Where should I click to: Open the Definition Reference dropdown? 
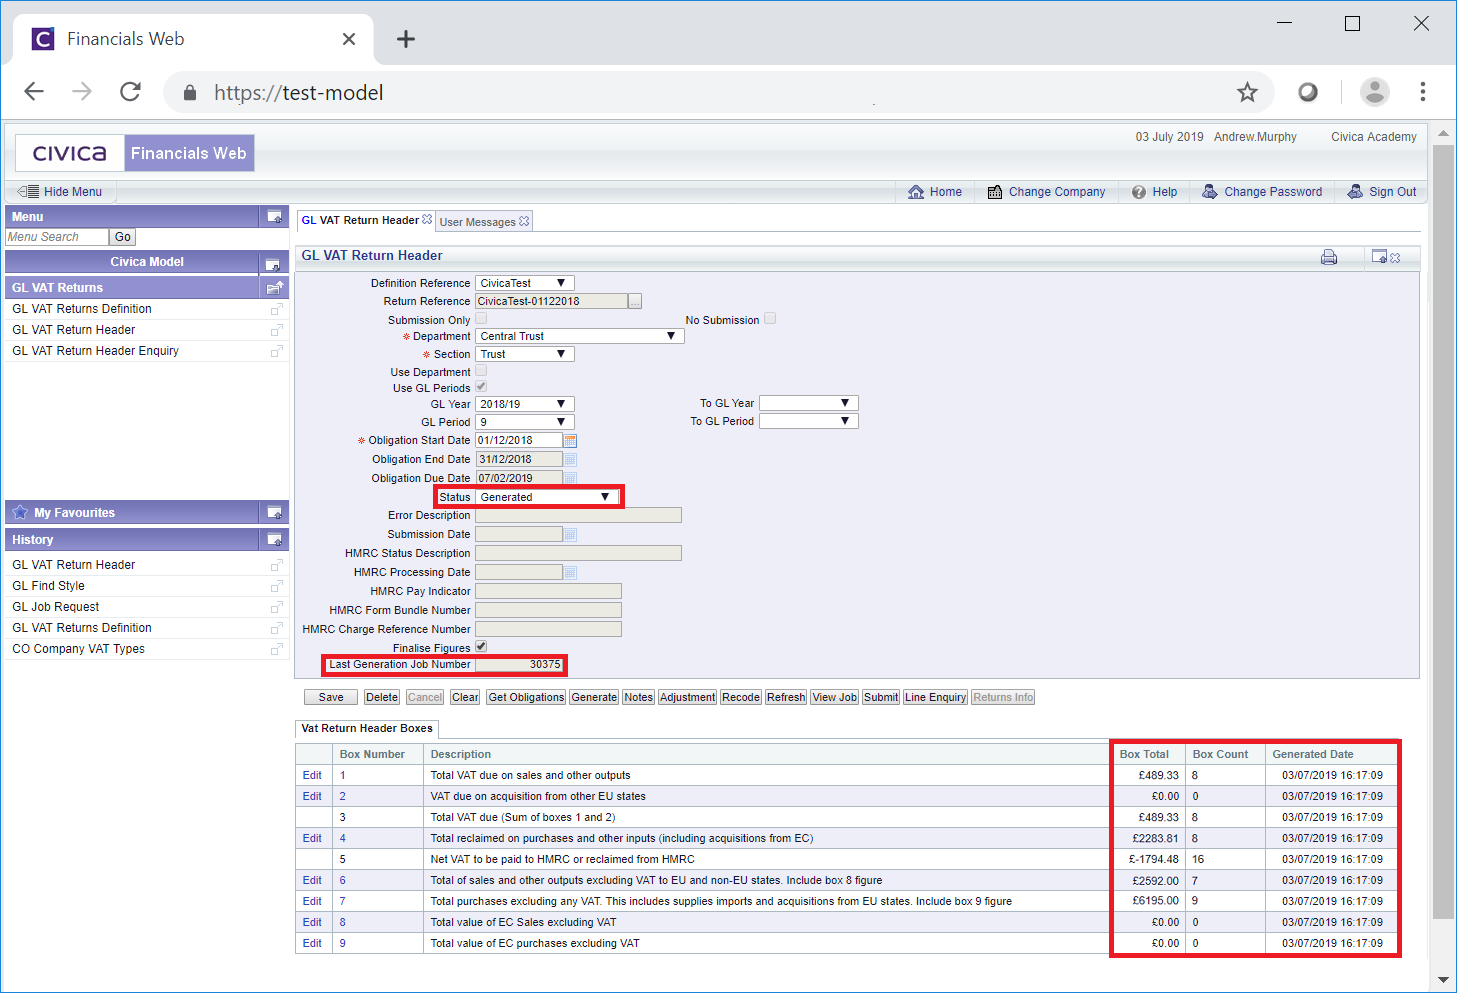tap(525, 283)
